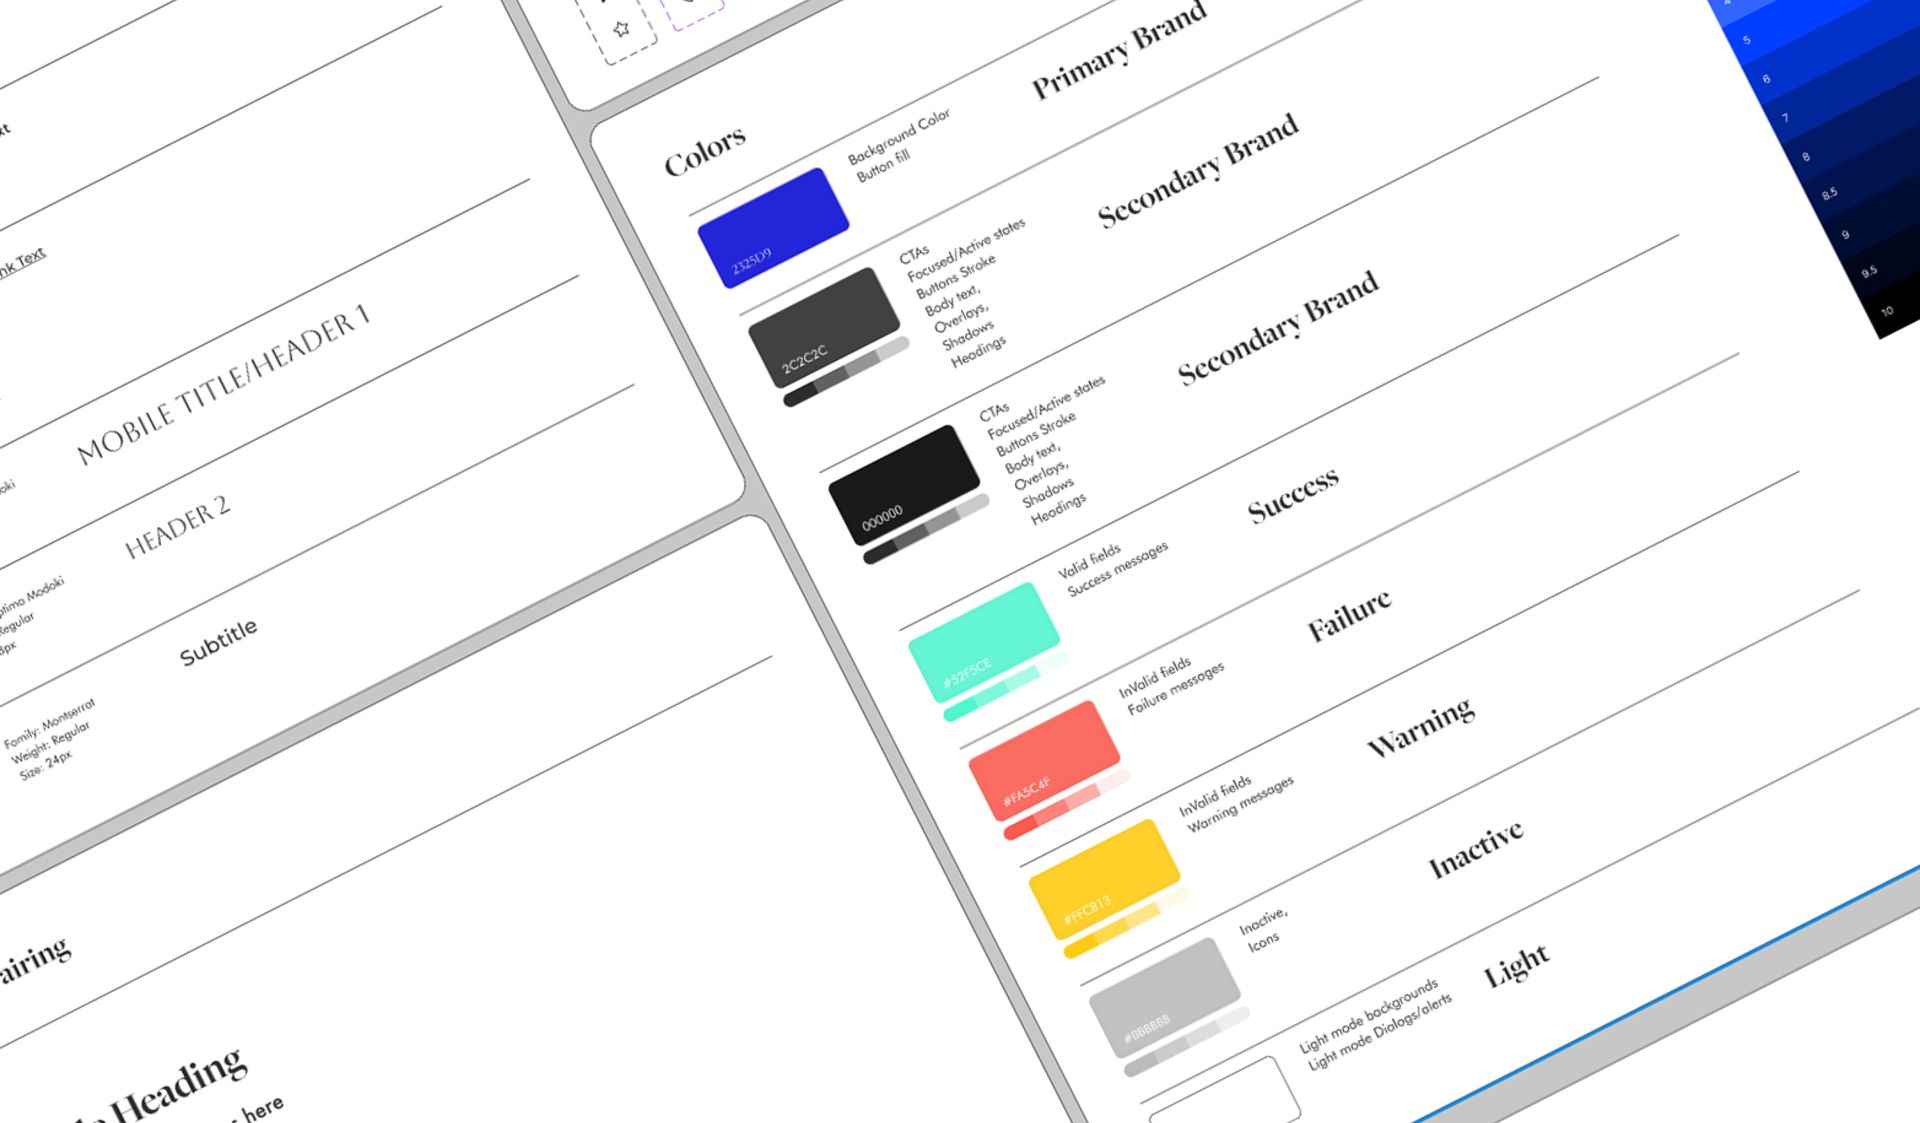Click the 'Light' heading

pyautogui.click(x=1517, y=965)
